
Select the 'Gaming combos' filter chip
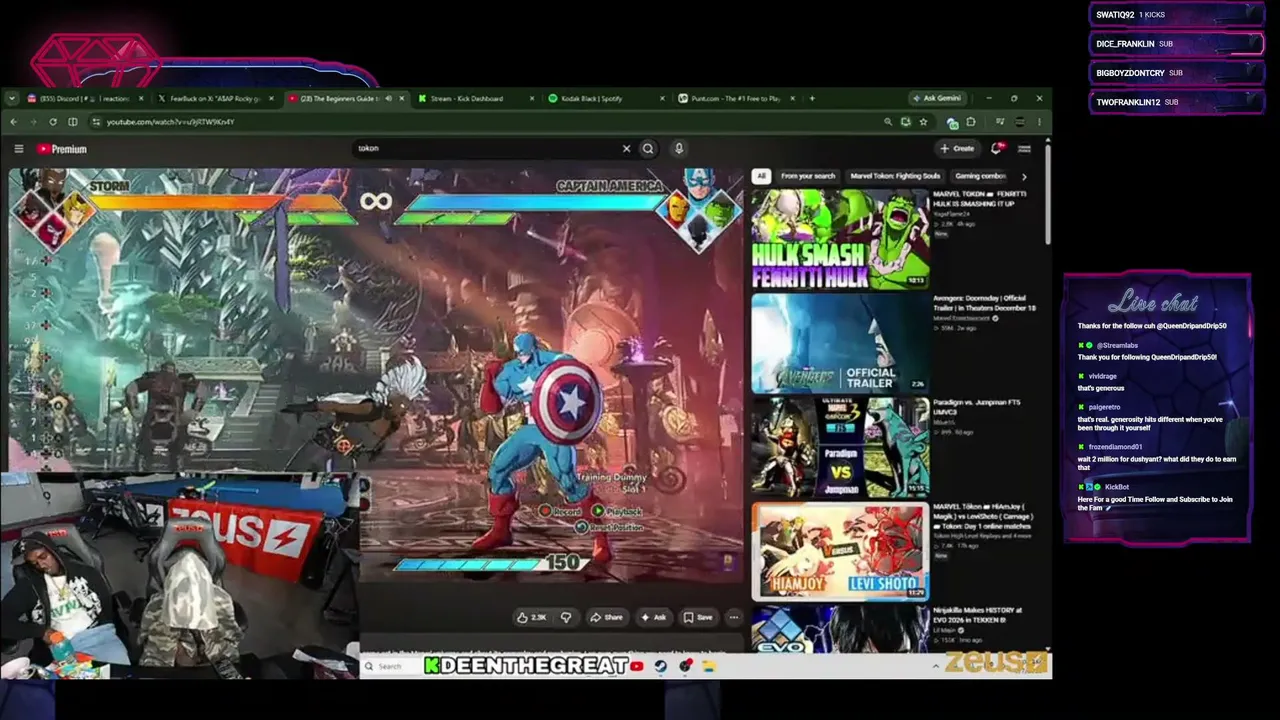pos(981,176)
